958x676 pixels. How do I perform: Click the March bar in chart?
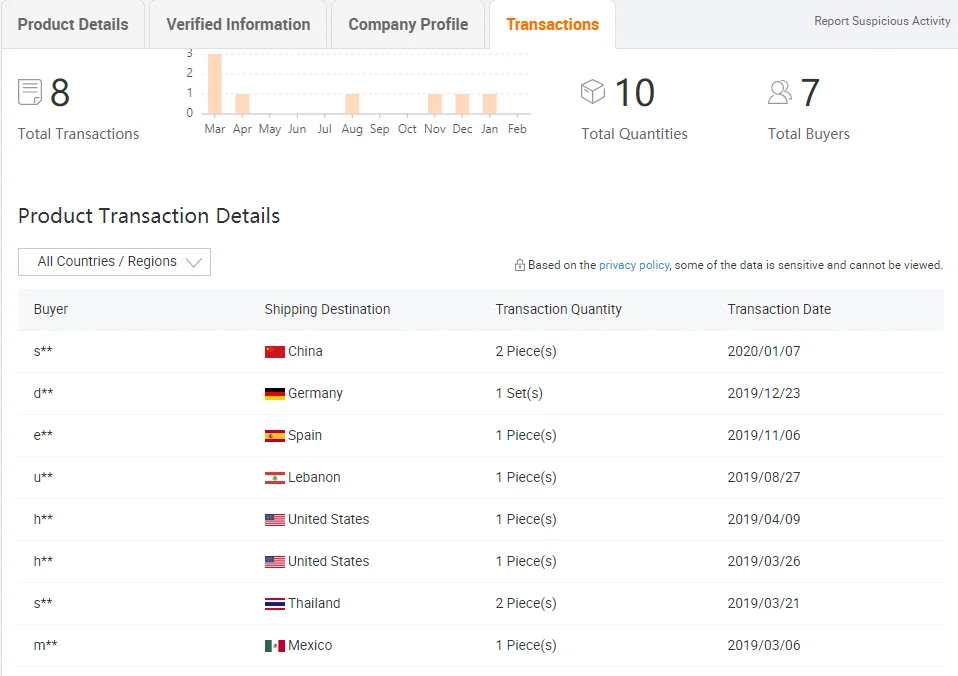pyautogui.click(x=214, y=84)
